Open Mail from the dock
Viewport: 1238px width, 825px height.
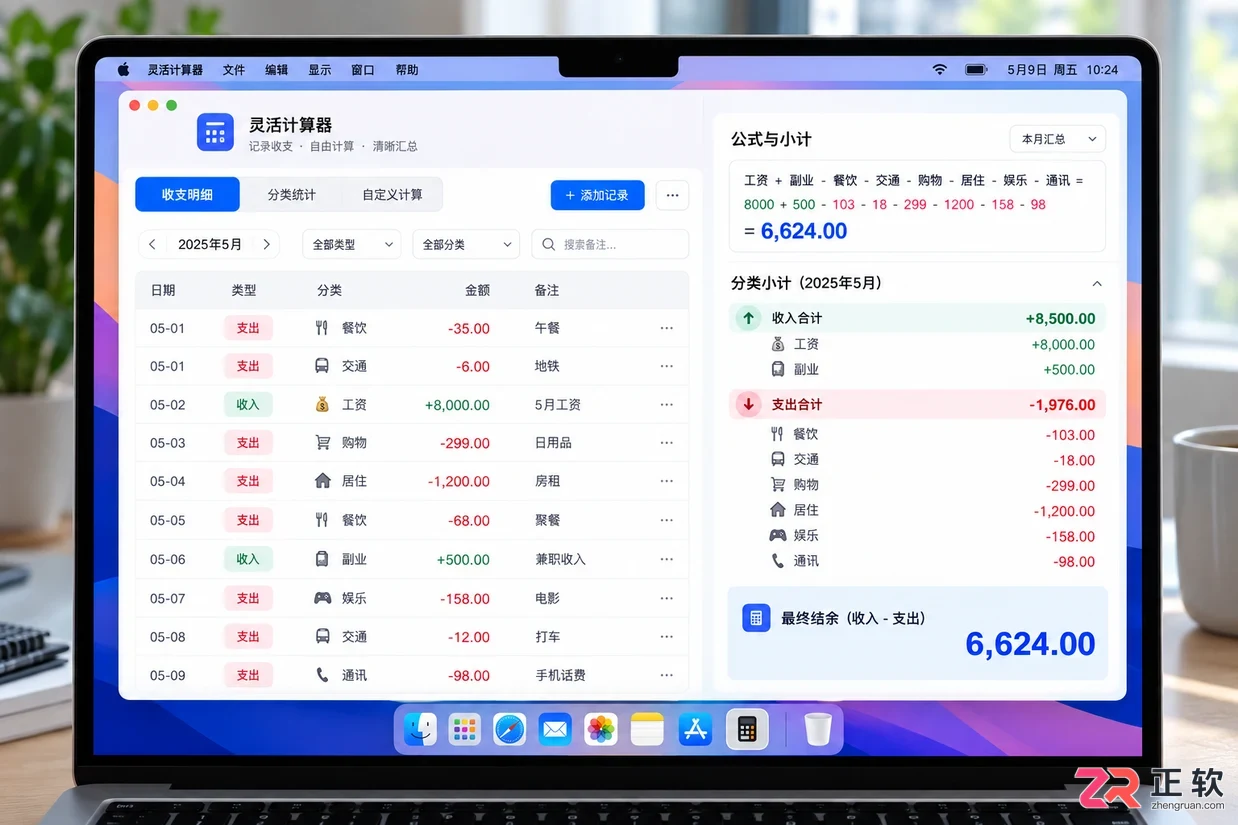(x=555, y=730)
